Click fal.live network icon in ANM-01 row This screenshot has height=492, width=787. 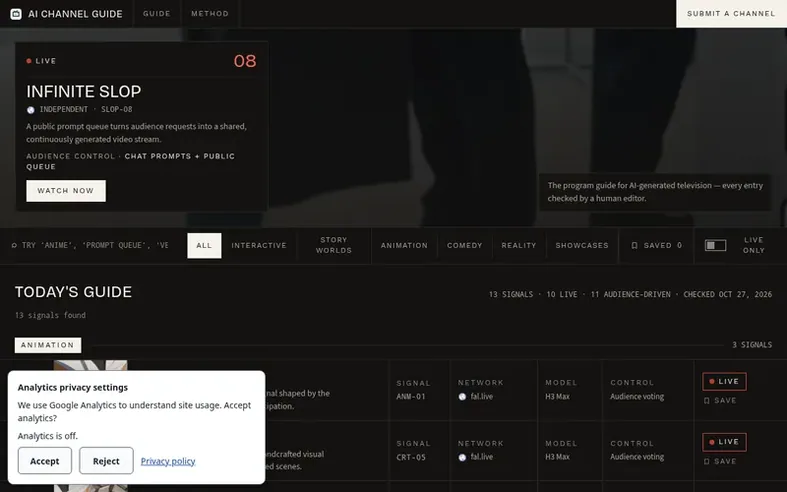(x=462, y=397)
